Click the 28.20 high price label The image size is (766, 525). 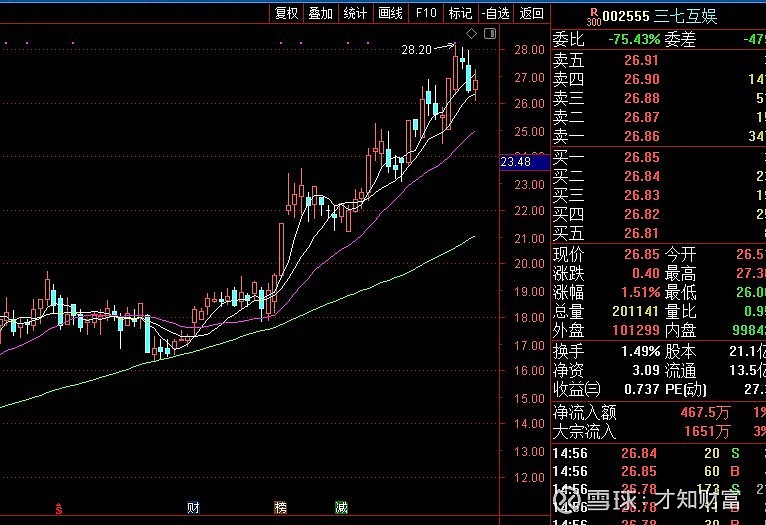(x=417, y=49)
